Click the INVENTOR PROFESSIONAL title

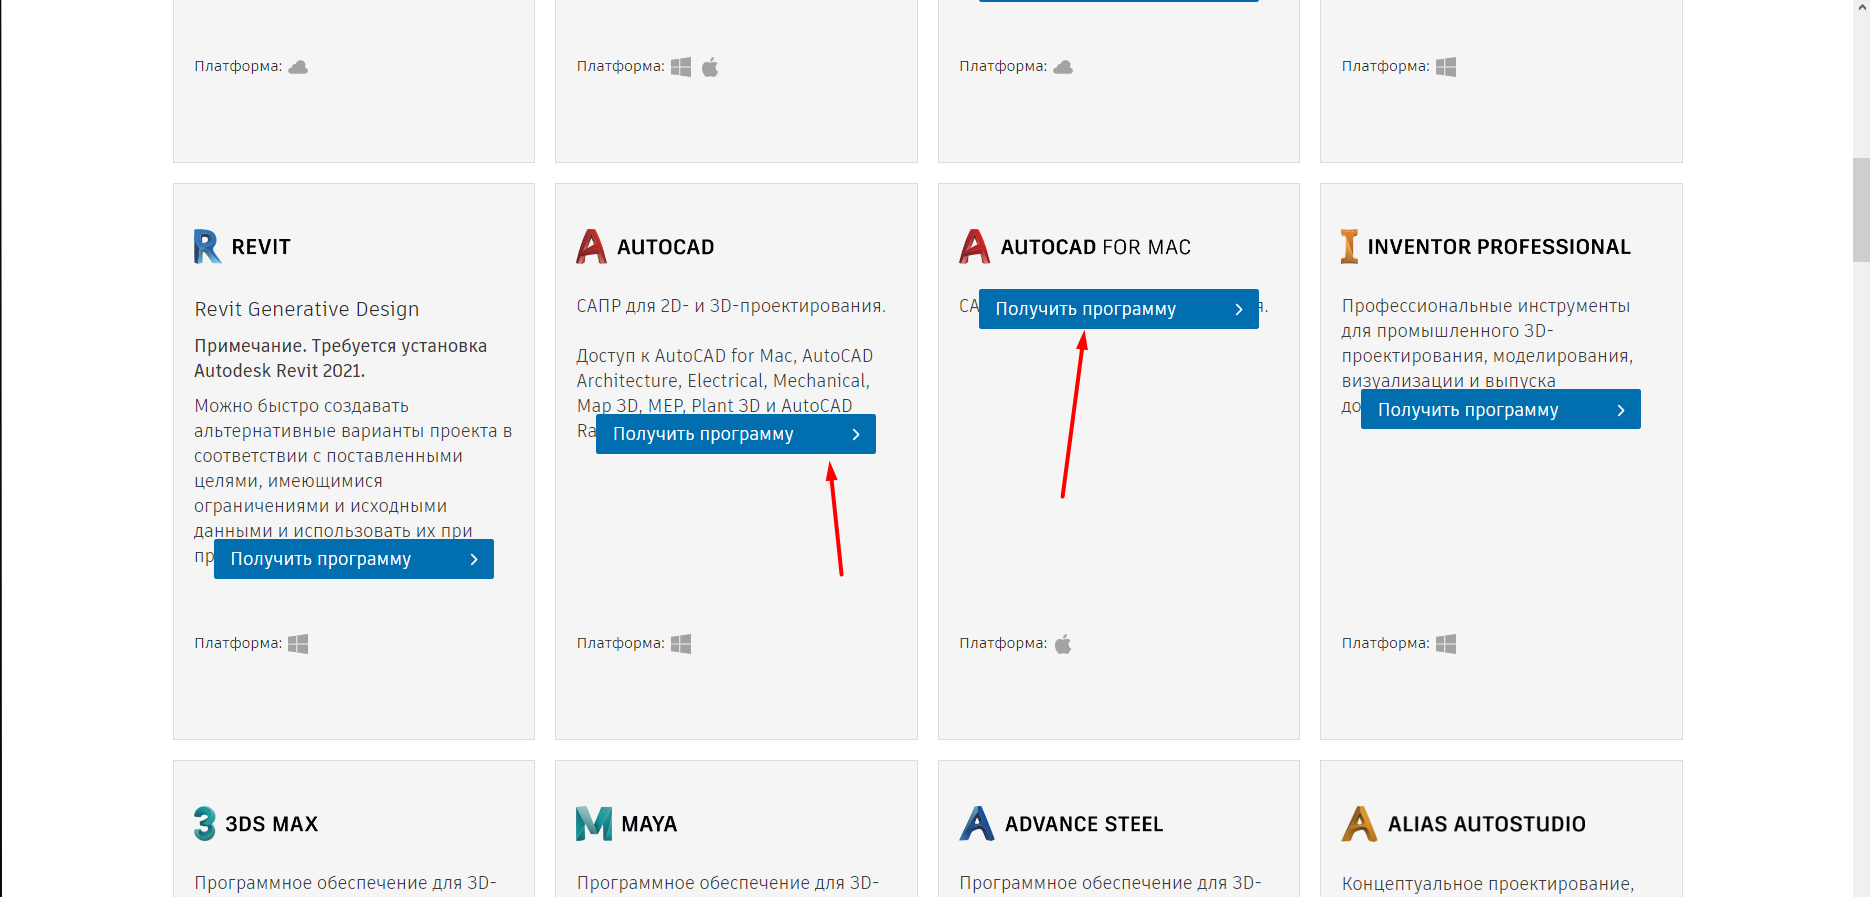(x=1499, y=247)
